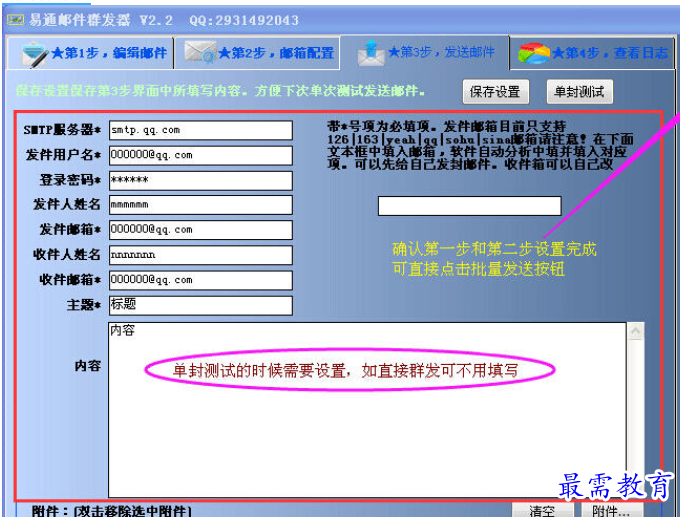The width and height of the screenshot is (680, 517).
Task: Click the pie chart icon on step 4 tab
Action: point(534,53)
